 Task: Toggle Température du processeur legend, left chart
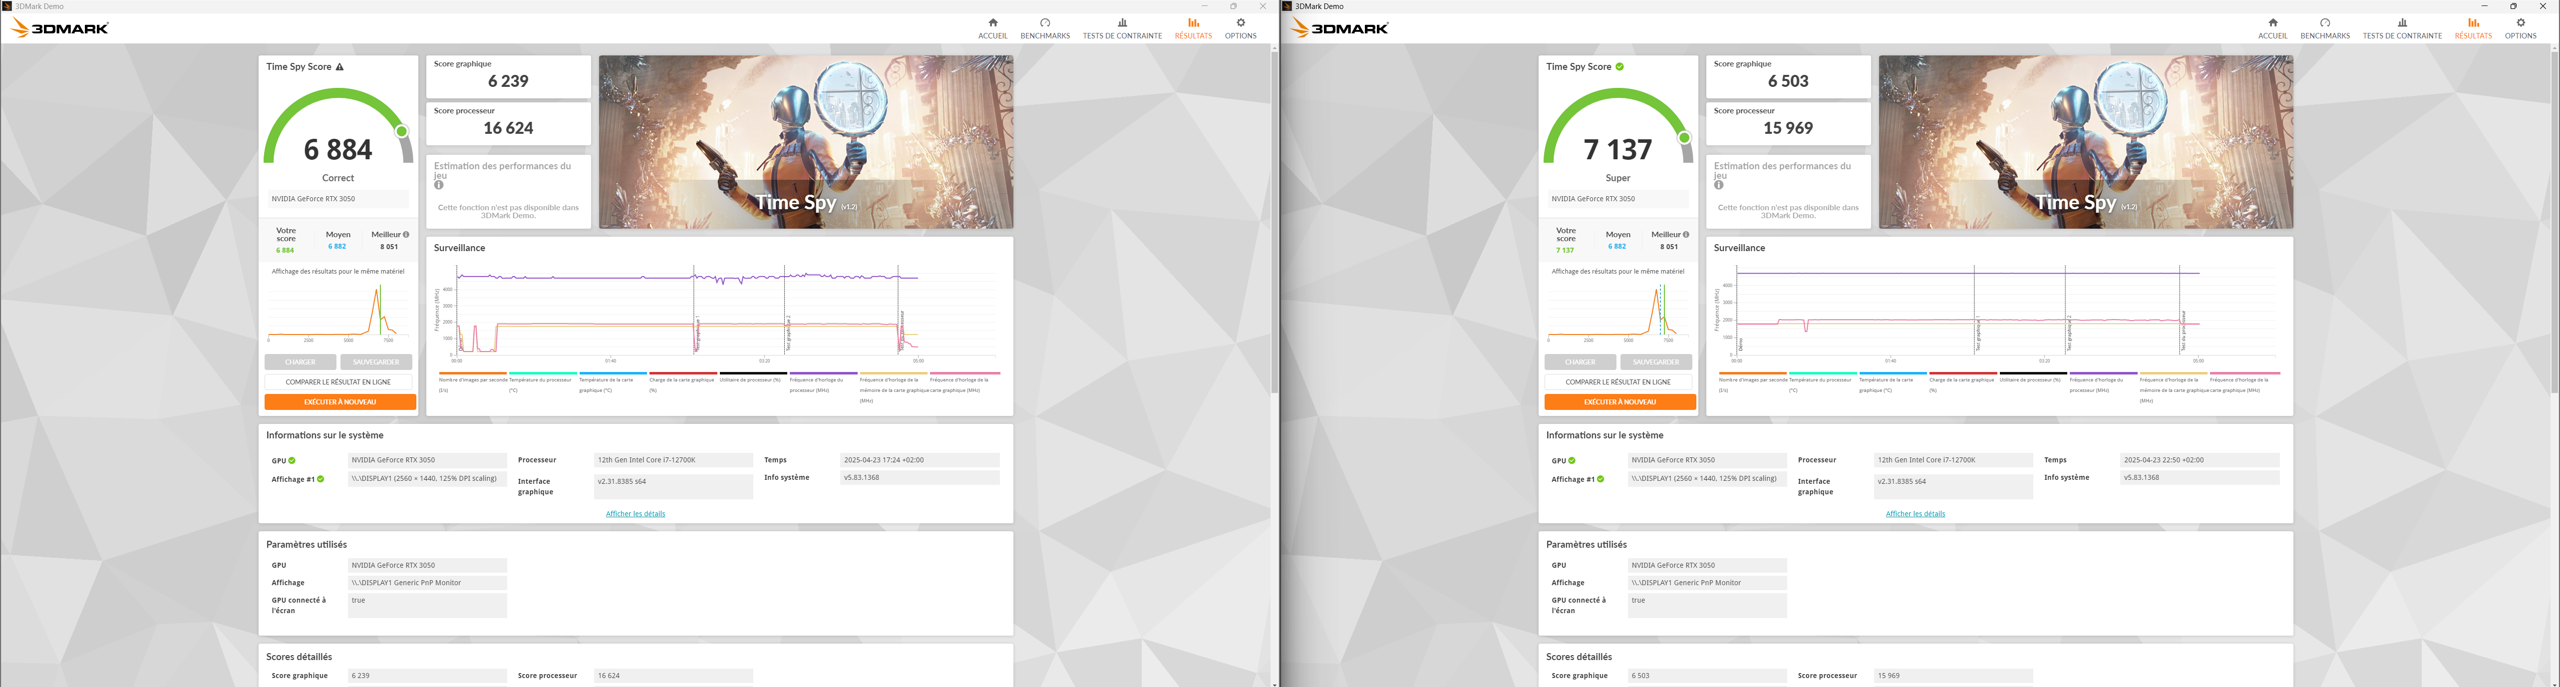(x=541, y=384)
